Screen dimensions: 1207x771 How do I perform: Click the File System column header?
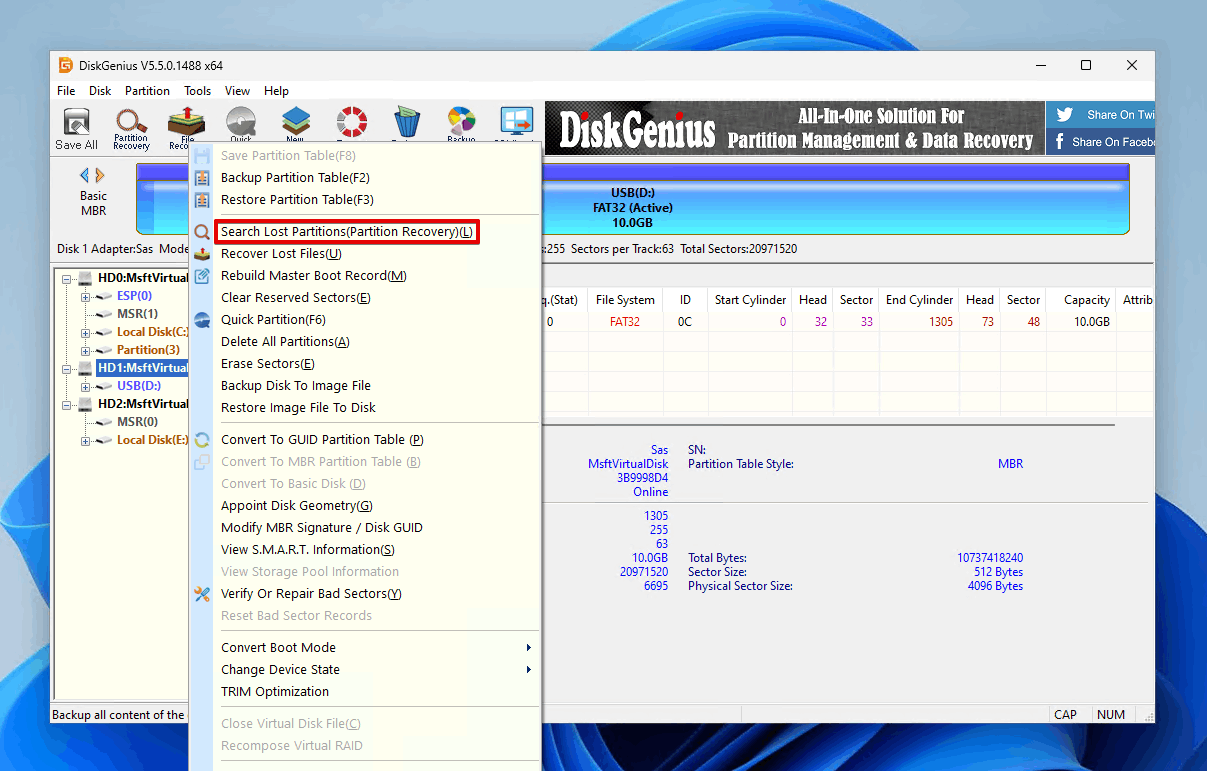tap(625, 300)
